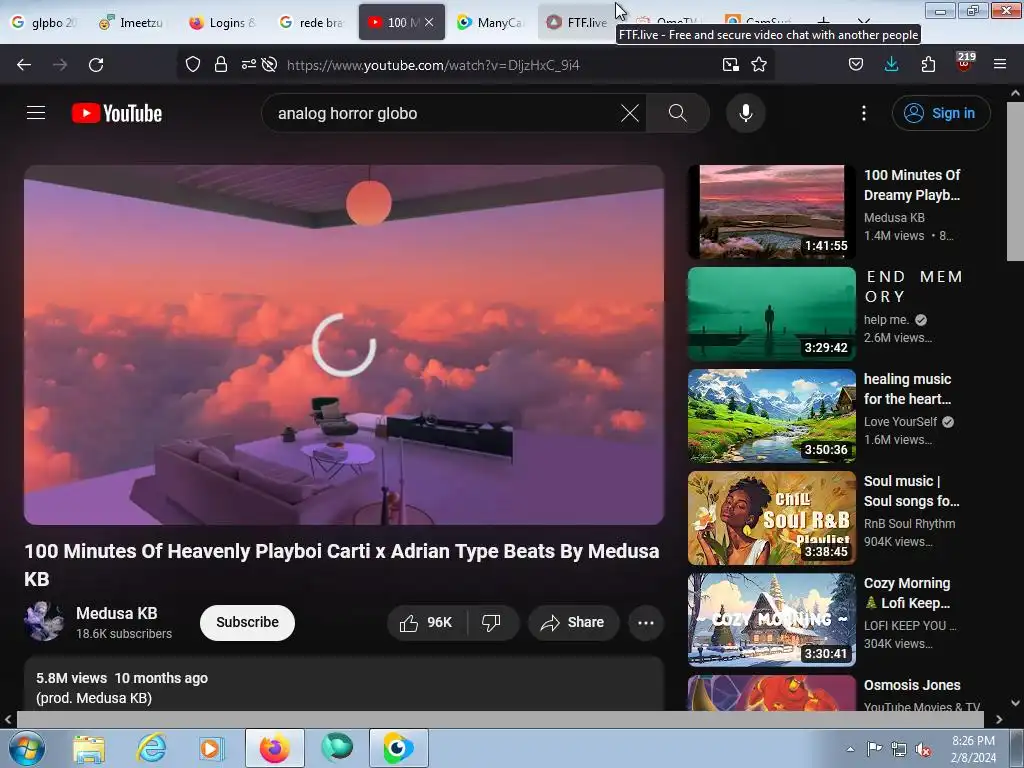1024x768 pixels.
Task: Show hidden system tray icons
Action: (850, 749)
